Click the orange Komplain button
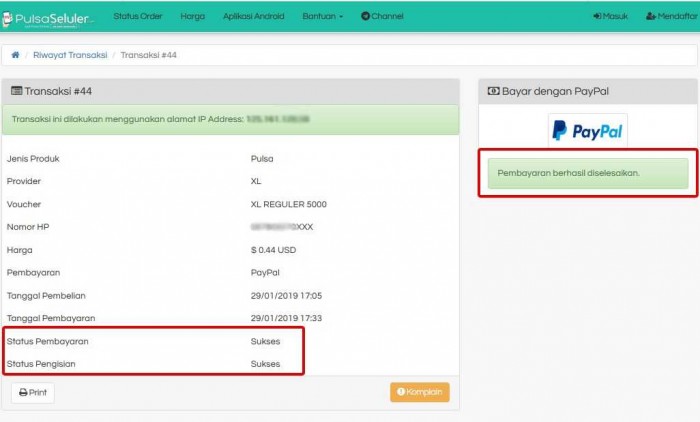This screenshot has height=422, width=700. coord(420,392)
